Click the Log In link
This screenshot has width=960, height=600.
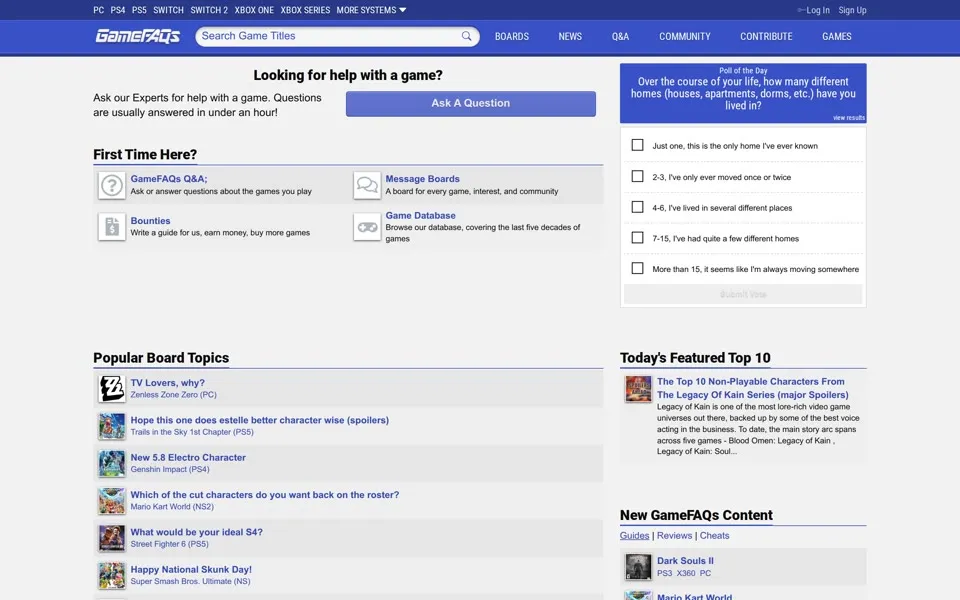814,10
